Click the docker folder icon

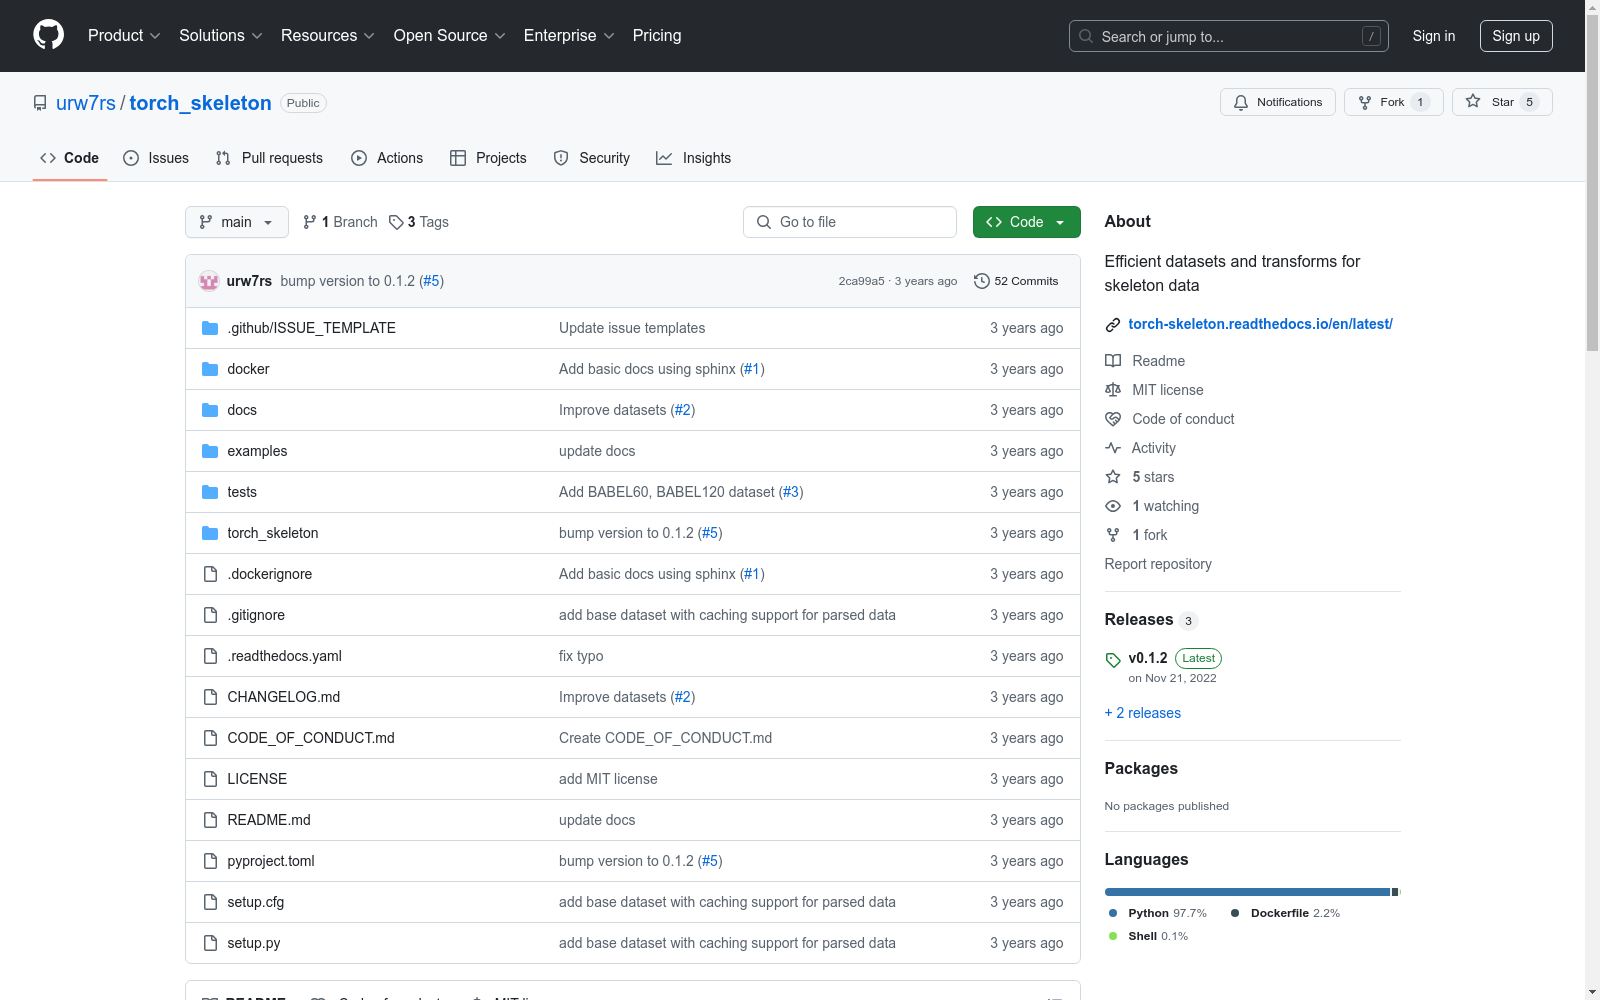coord(210,369)
